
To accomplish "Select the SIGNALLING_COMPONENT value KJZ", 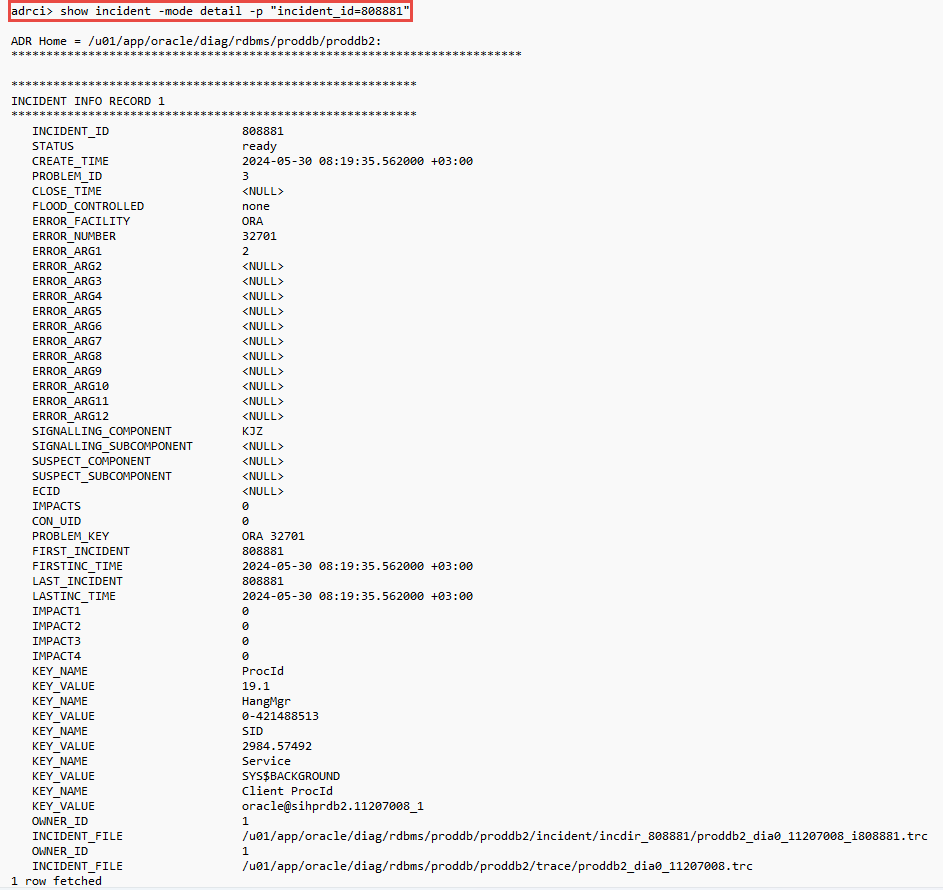I will pyautogui.click(x=253, y=431).
